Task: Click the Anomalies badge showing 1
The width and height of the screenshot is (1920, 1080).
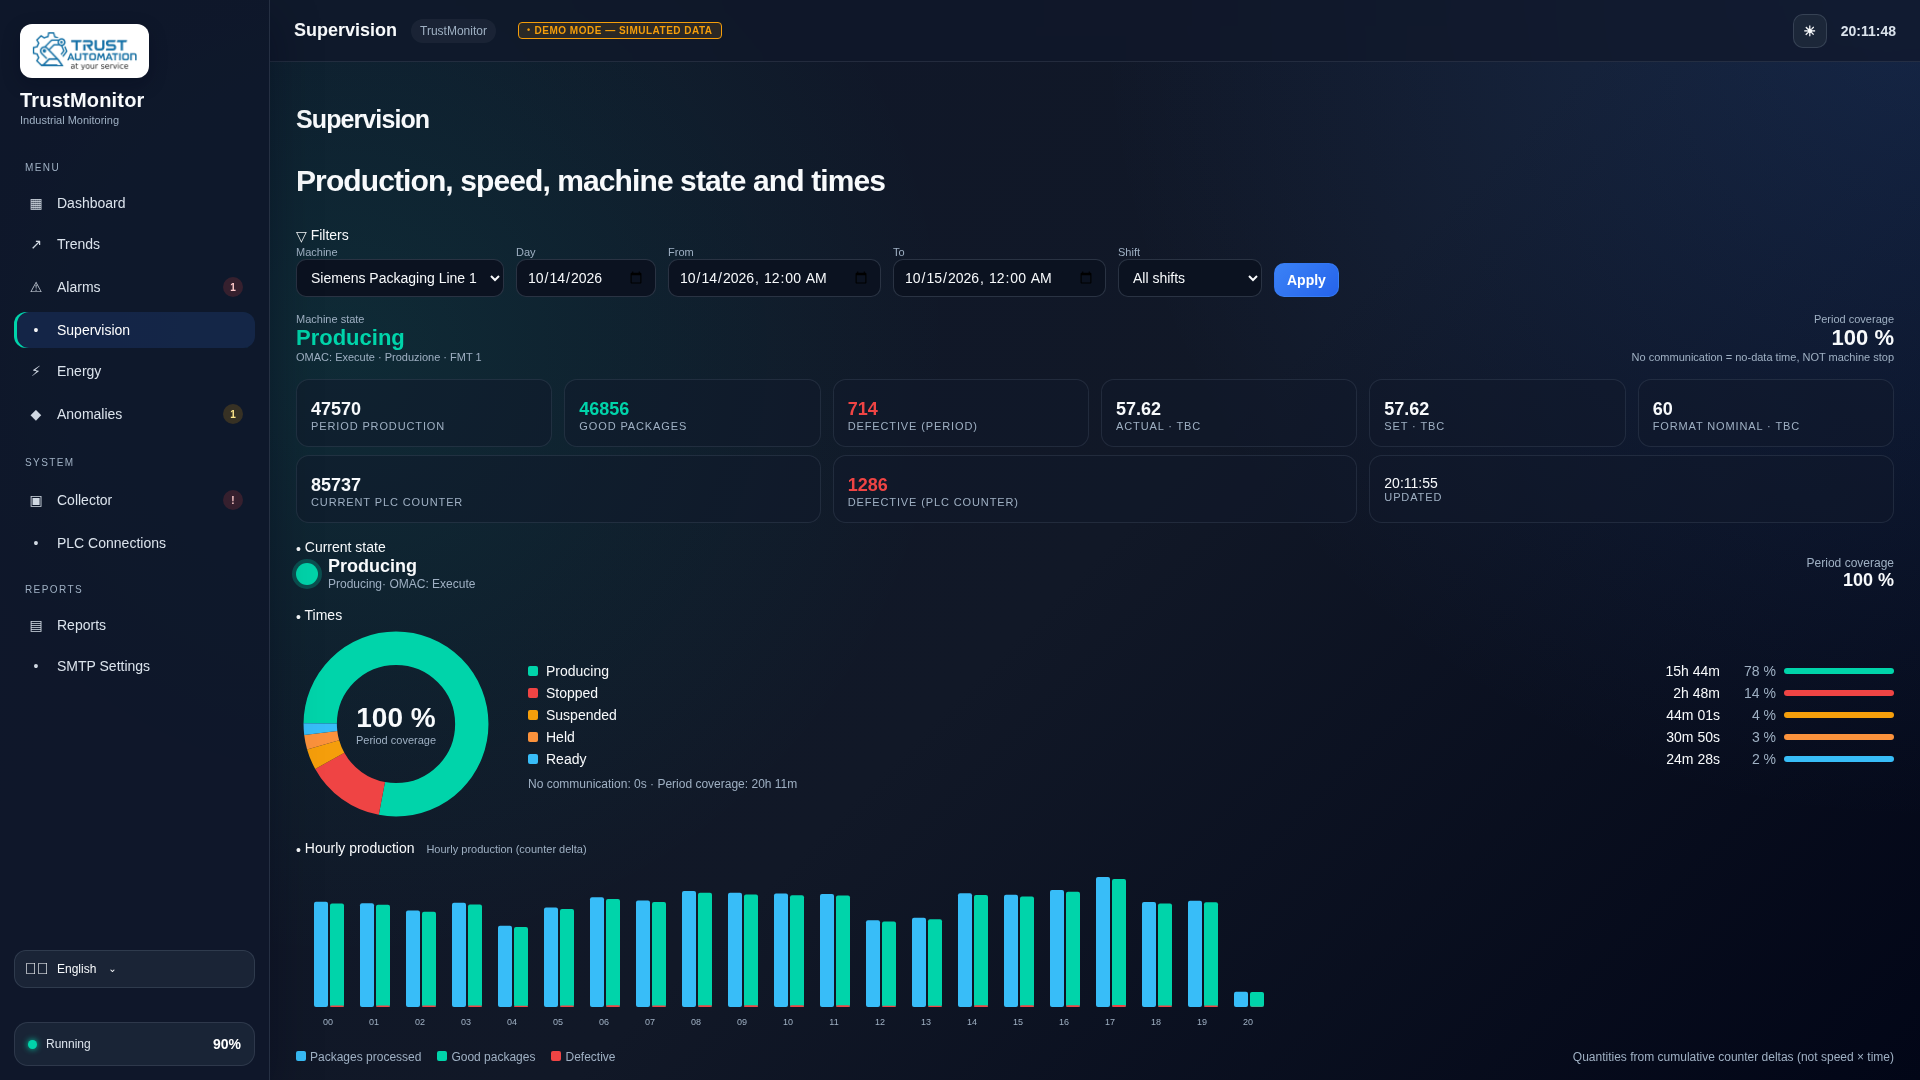Action: pyautogui.click(x=233, y=415)
